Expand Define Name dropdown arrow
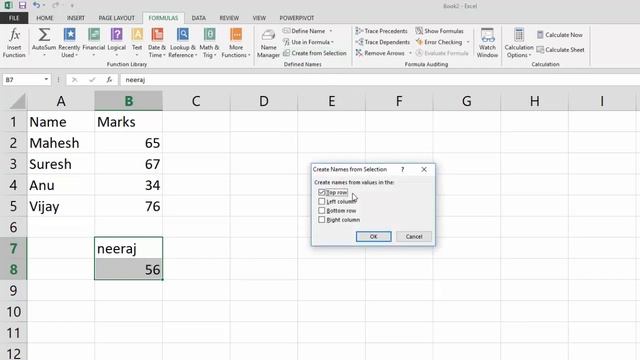 pos(331,31)
